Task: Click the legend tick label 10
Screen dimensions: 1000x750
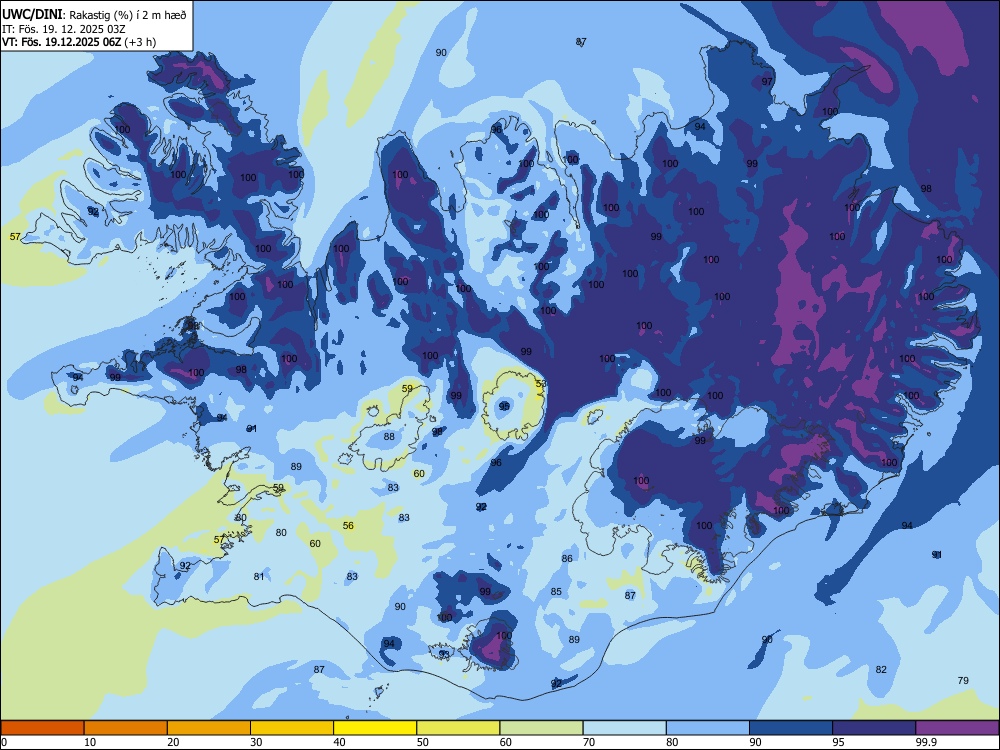Action: point(91,742)
